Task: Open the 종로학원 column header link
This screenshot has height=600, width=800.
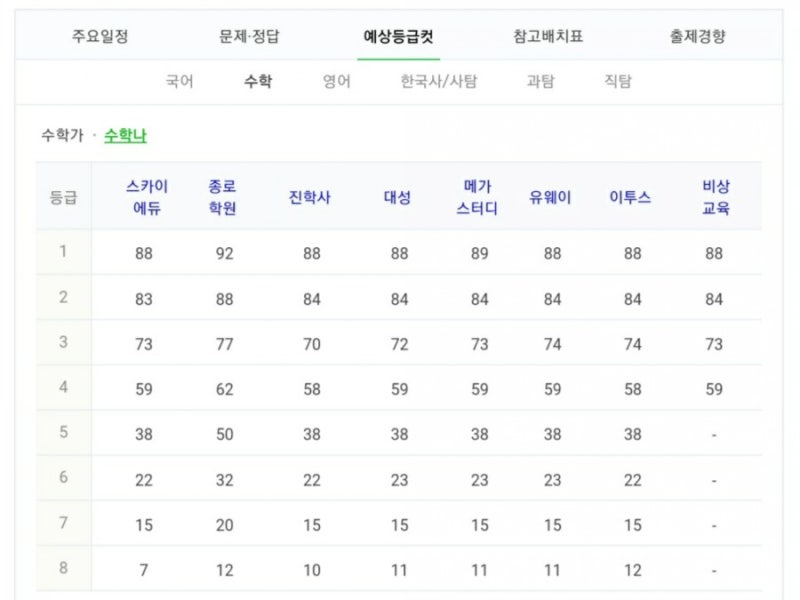Action: [222, 197]
